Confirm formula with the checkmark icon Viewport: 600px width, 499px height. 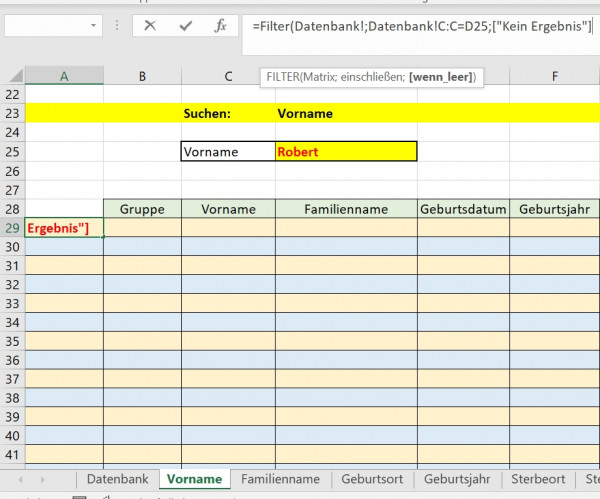click(x=186, y=26)
